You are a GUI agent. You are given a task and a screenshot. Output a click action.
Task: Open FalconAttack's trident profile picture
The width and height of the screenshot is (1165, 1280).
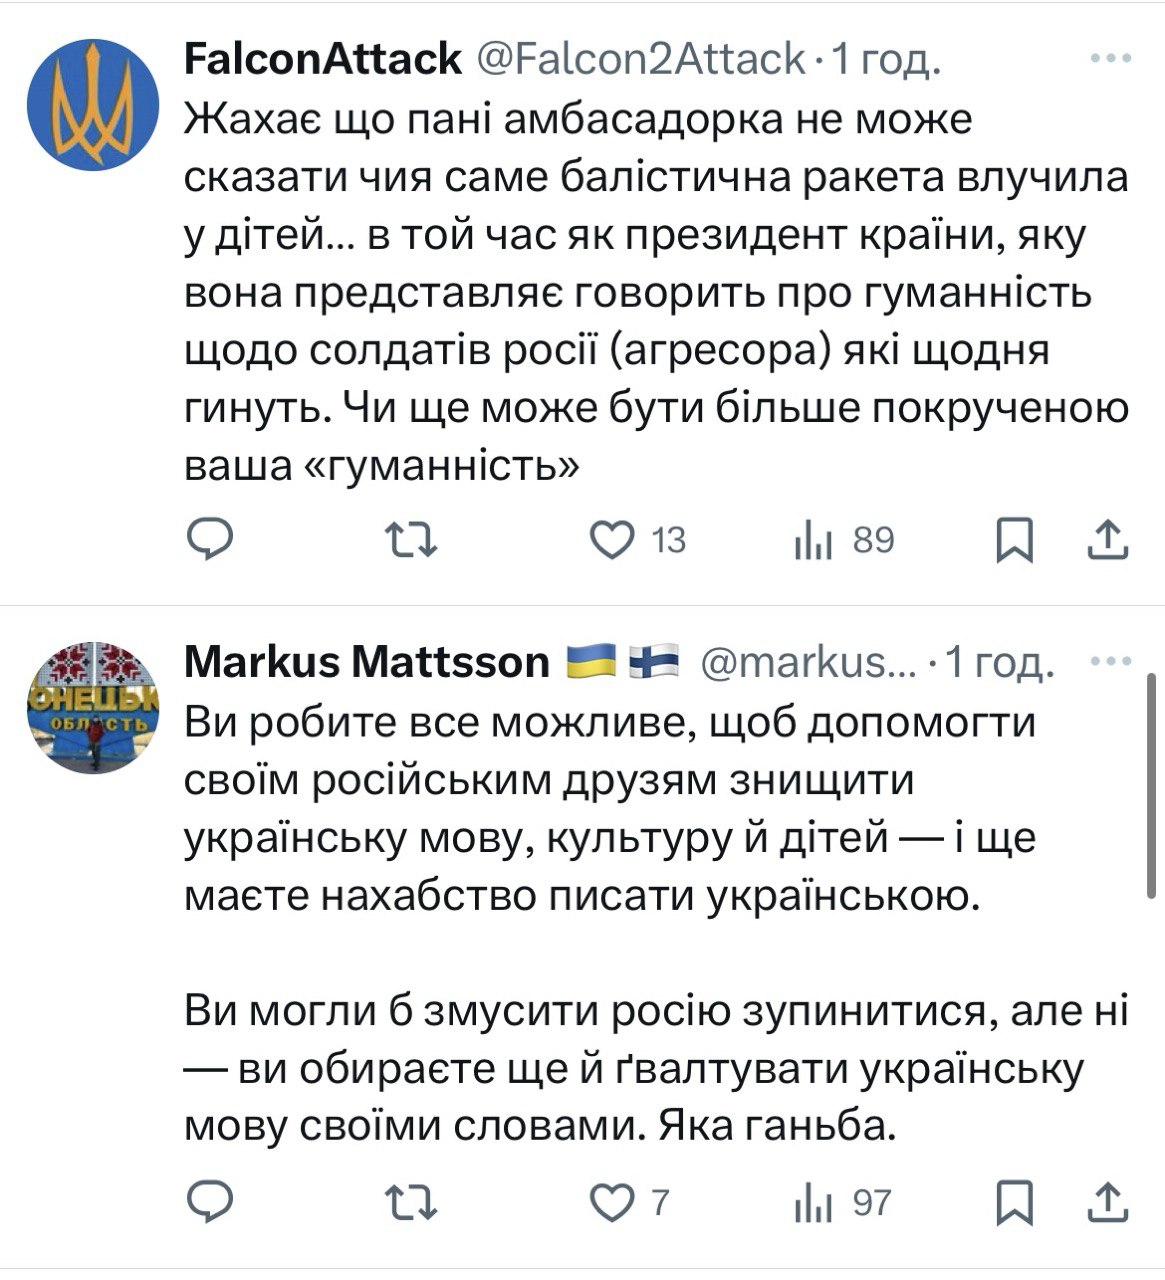tap(92, 103)
